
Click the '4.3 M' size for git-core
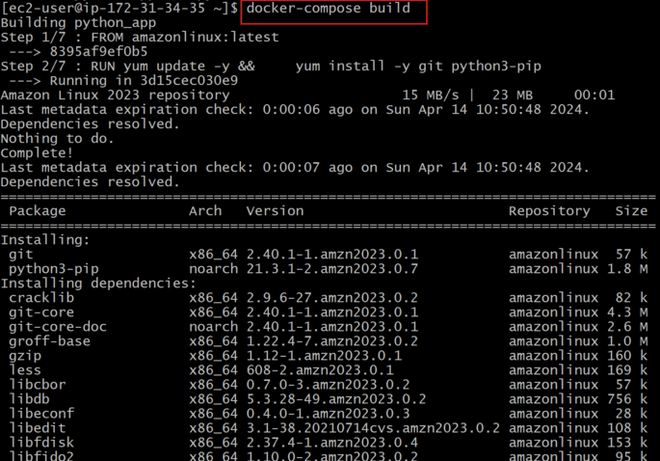coord(627,312)
